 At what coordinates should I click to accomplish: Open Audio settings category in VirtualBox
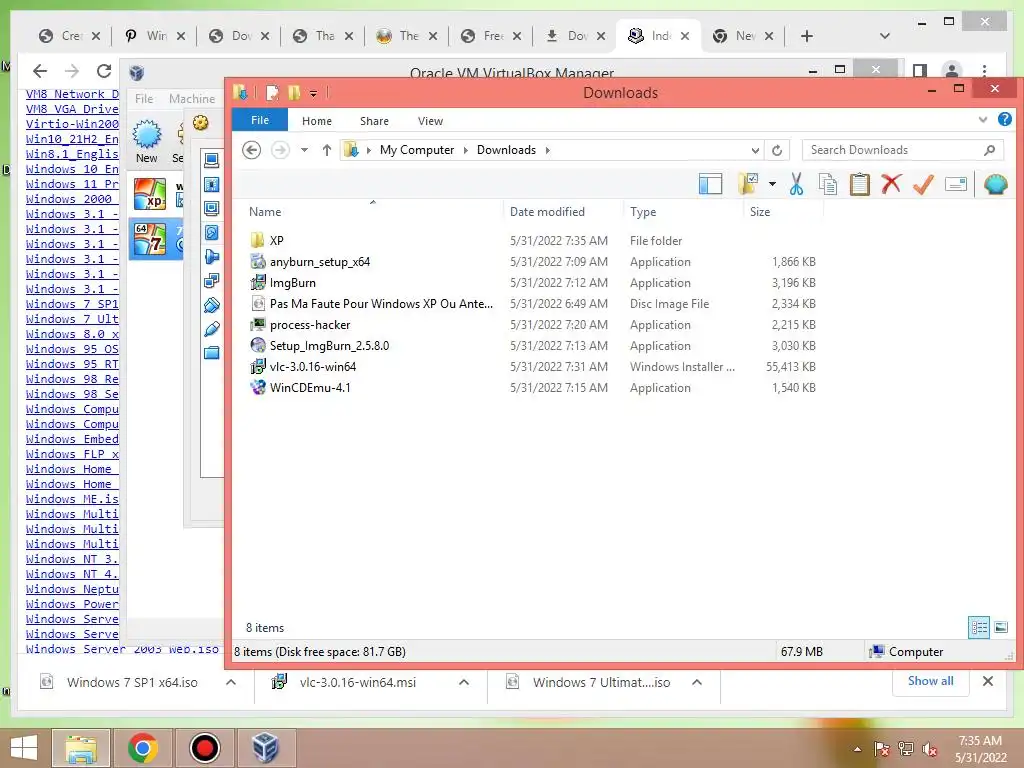point(212,257)
